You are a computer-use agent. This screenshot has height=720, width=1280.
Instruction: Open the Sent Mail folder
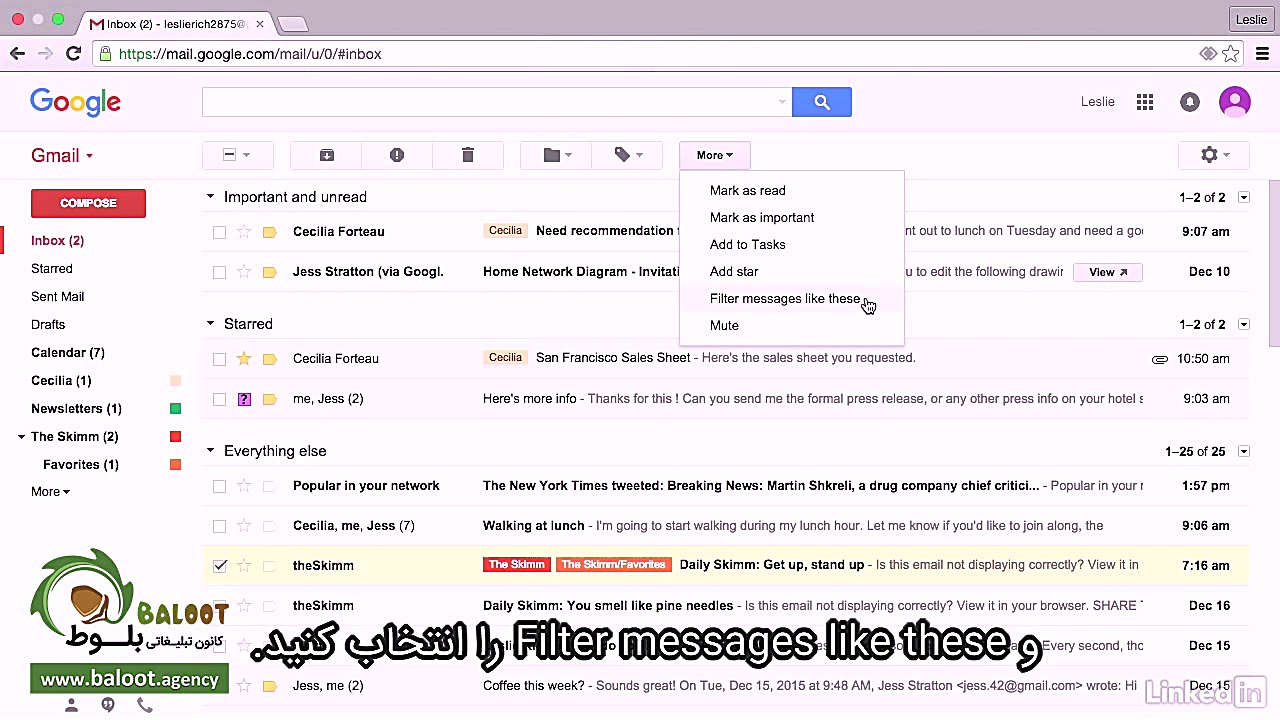(x=57, y=297)
